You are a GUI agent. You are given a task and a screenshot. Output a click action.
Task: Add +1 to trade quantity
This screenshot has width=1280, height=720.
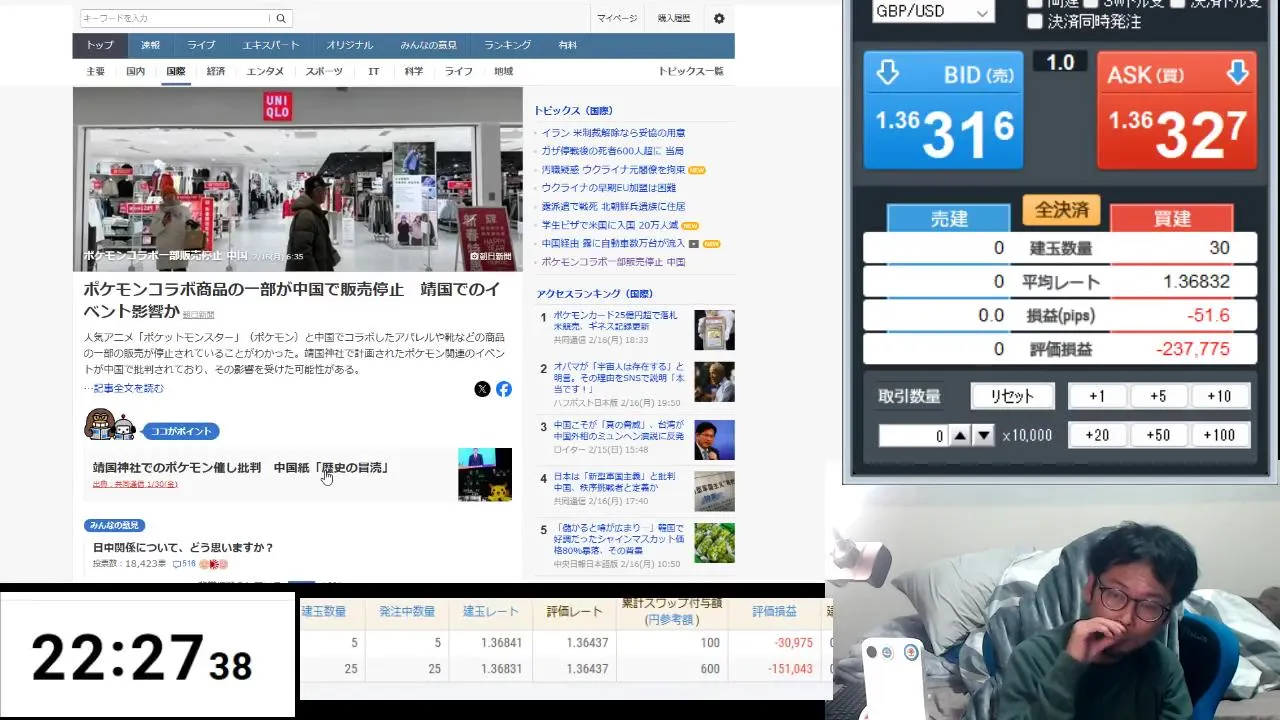coord(1097,396)
